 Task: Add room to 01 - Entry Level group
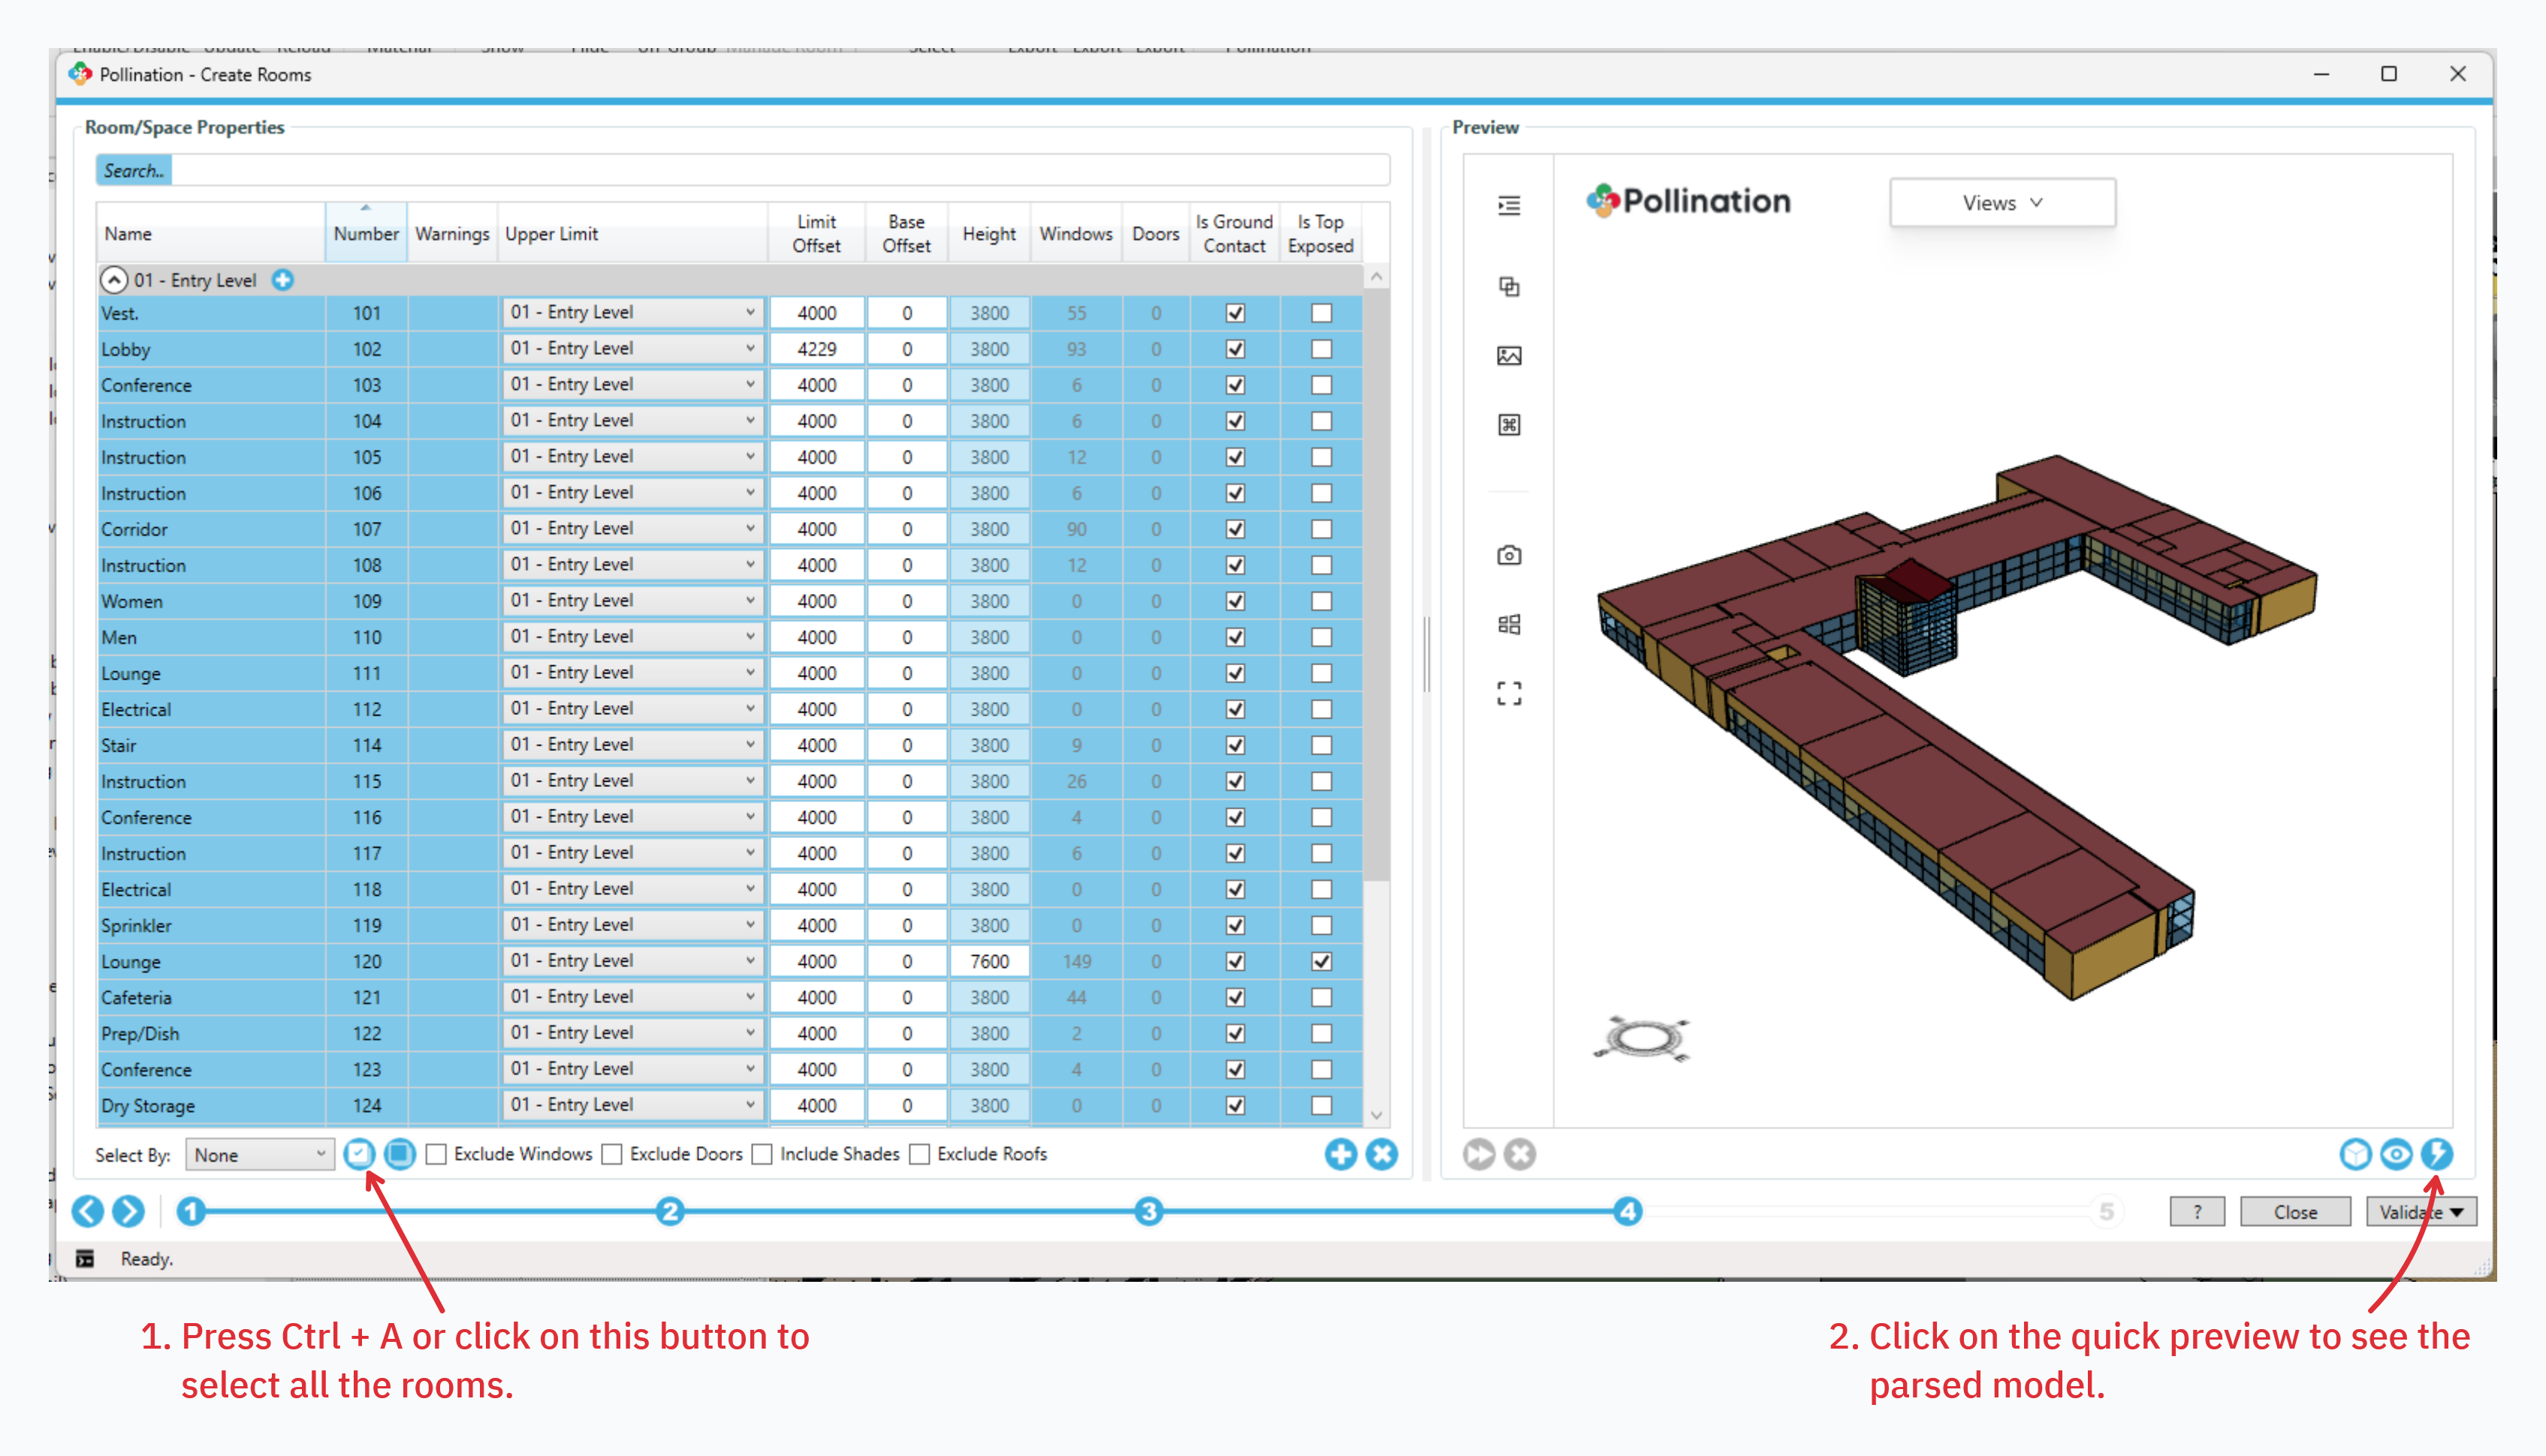click(283, 280)
